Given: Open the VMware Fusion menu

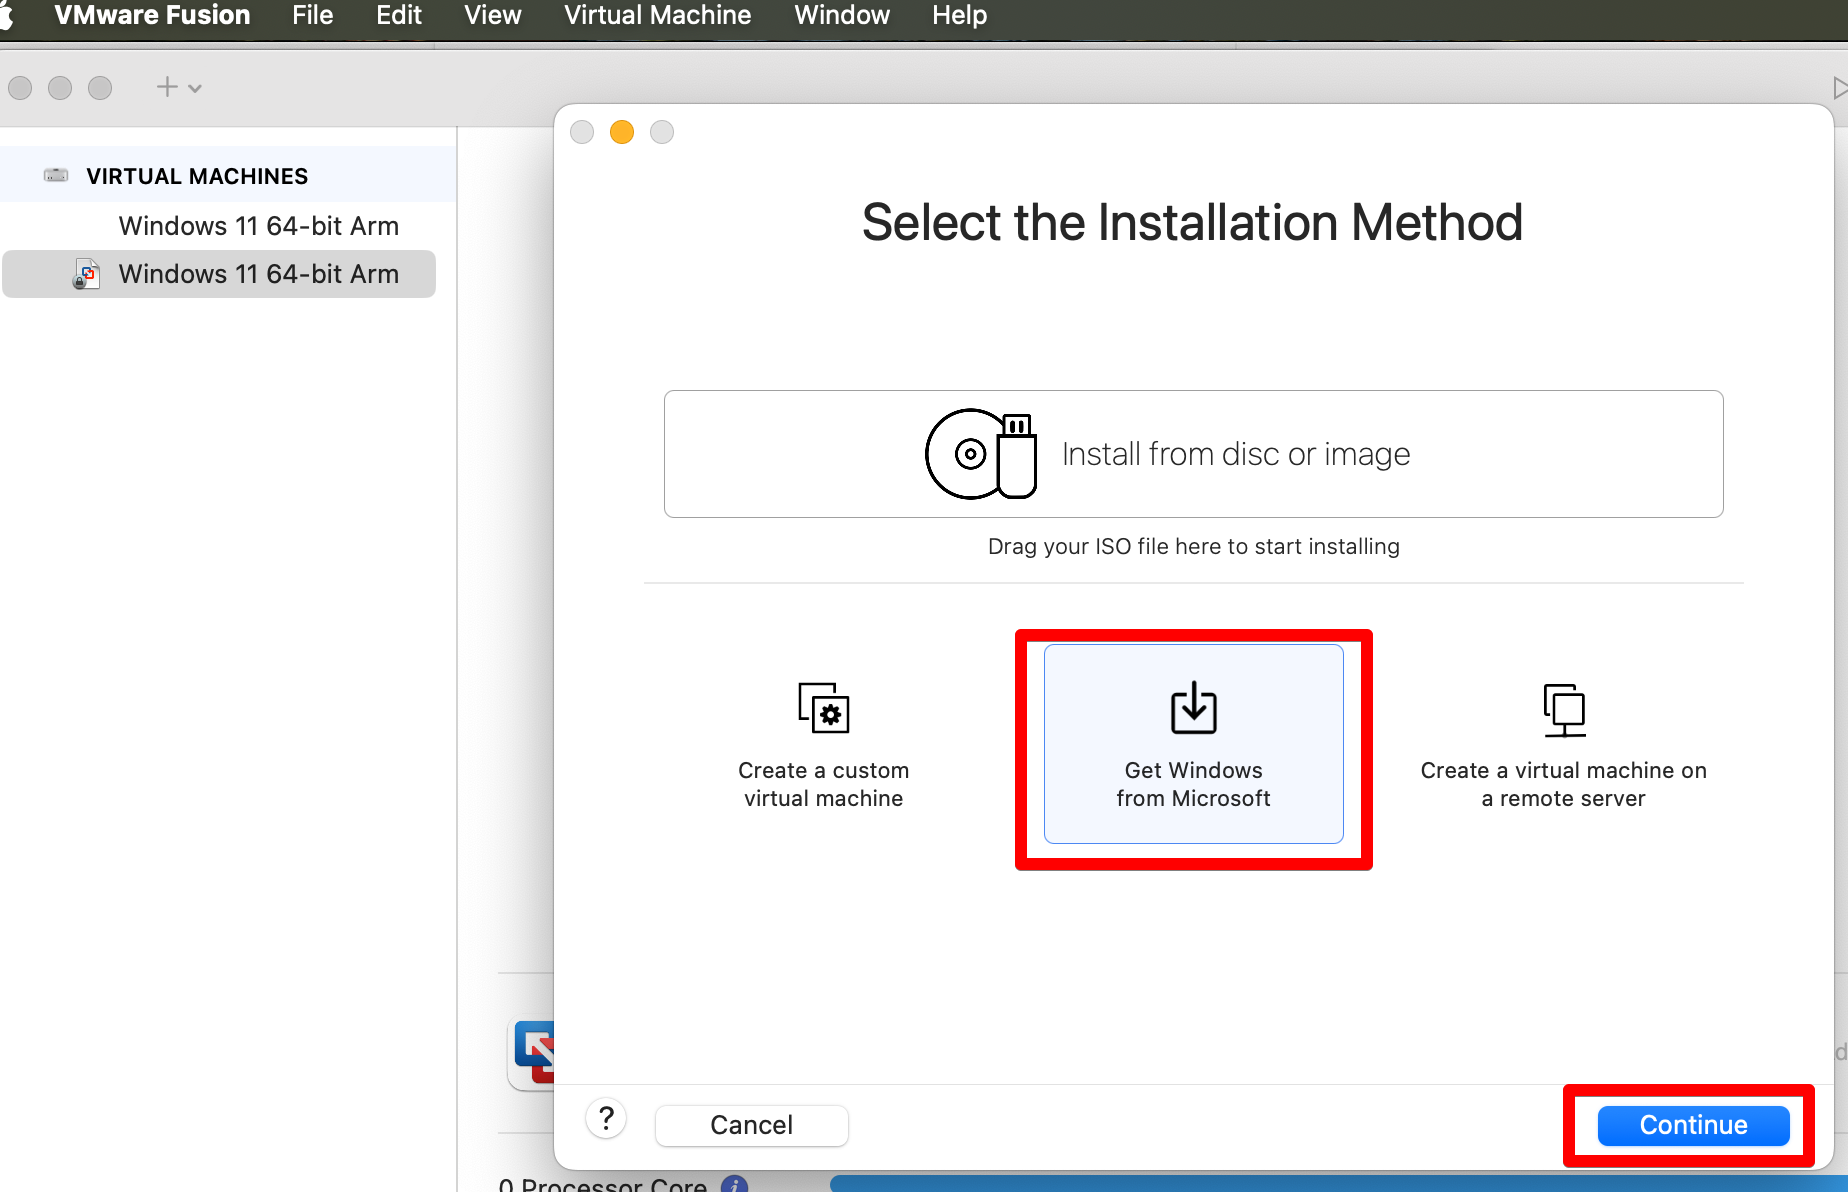Looking at the screenshot, I should 152,15.
